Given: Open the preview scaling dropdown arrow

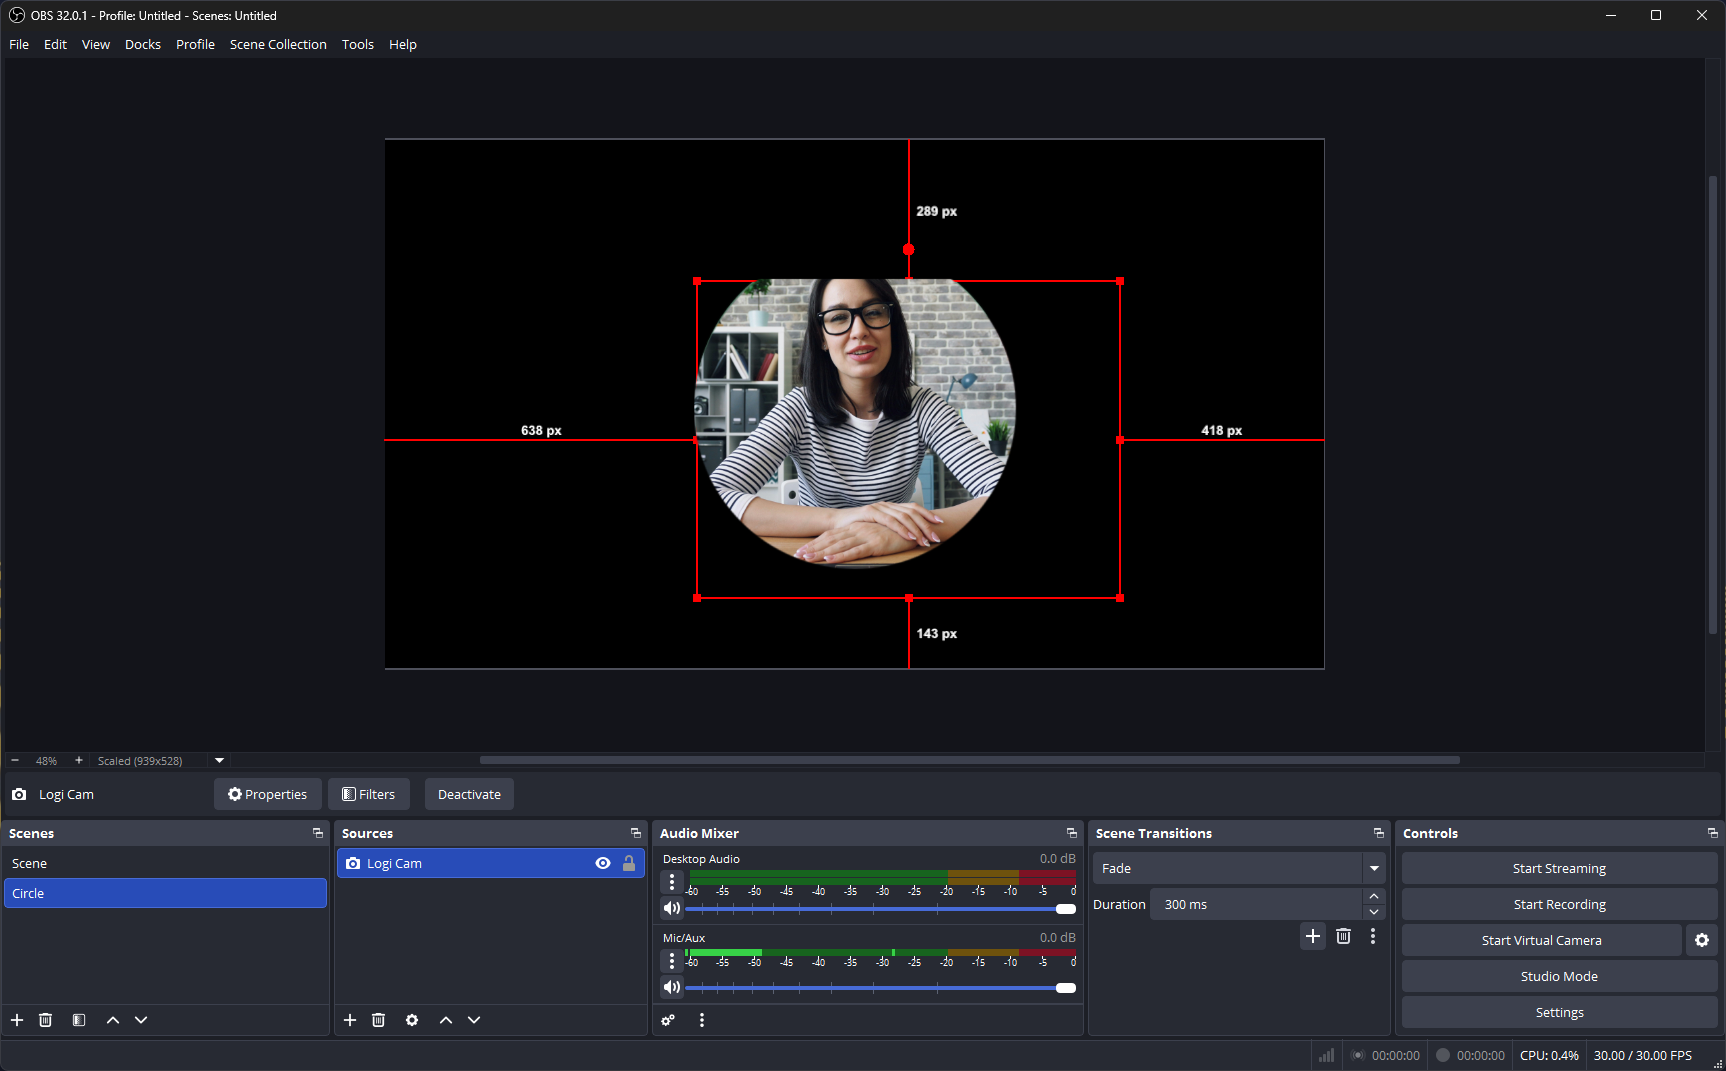Looking at the screenshot, I should (220, 761).
